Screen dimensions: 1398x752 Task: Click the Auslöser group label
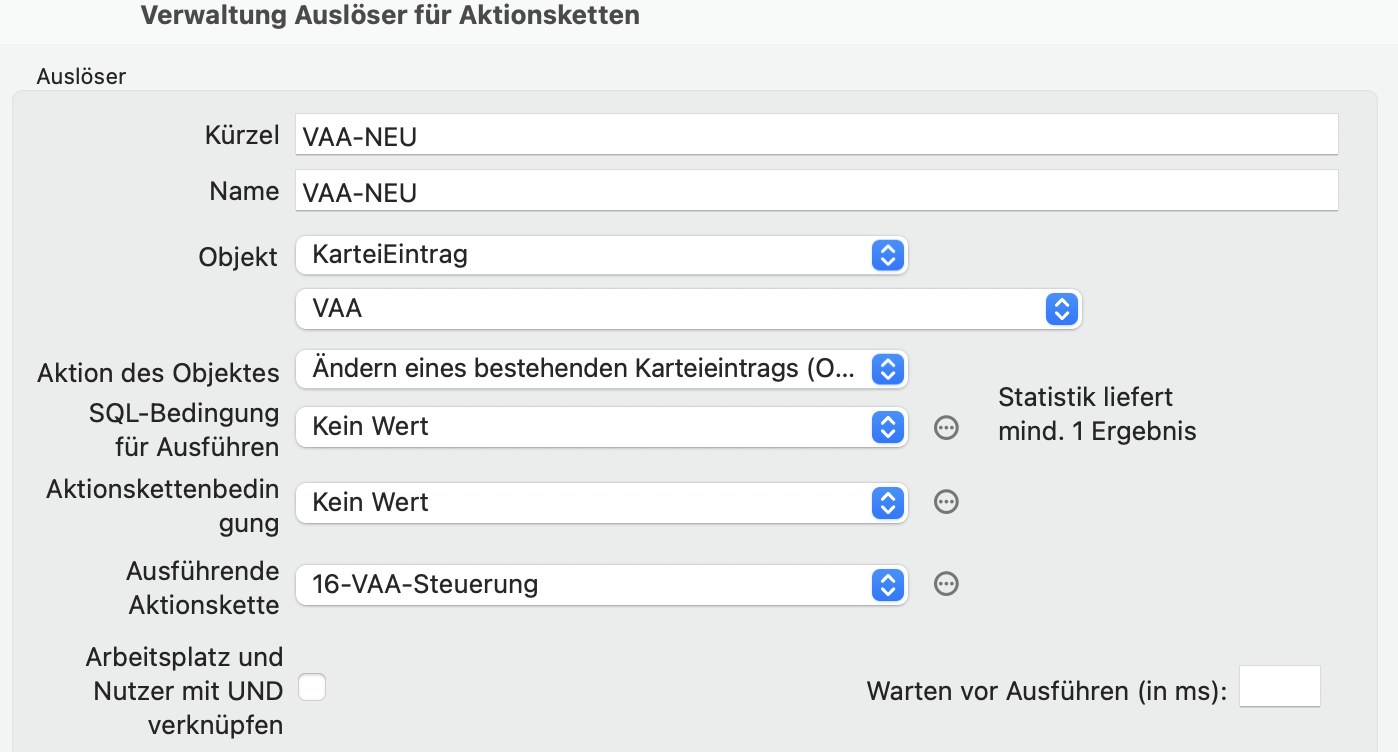point(81,76)
